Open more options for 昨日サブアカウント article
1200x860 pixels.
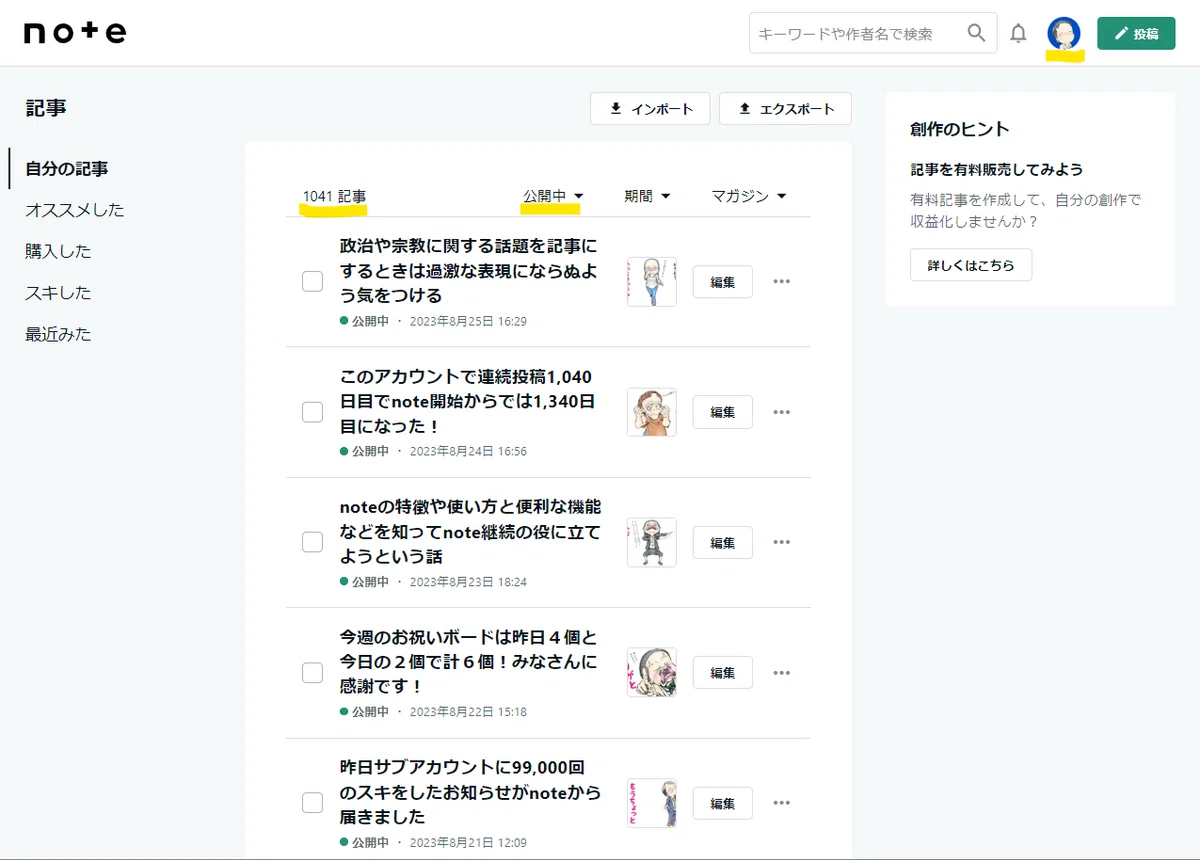[782, 803]
